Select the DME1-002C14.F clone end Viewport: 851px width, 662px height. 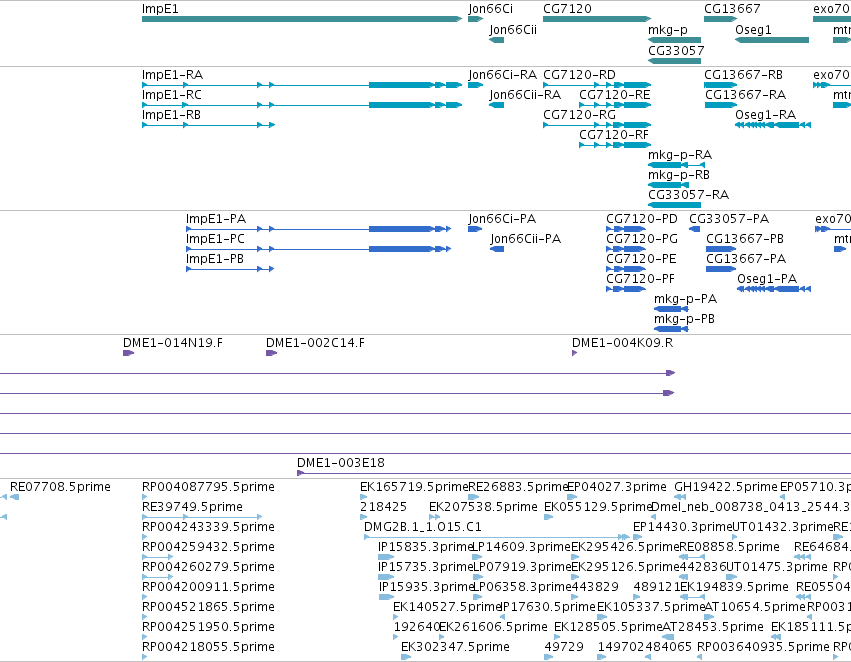coord(271,353)
